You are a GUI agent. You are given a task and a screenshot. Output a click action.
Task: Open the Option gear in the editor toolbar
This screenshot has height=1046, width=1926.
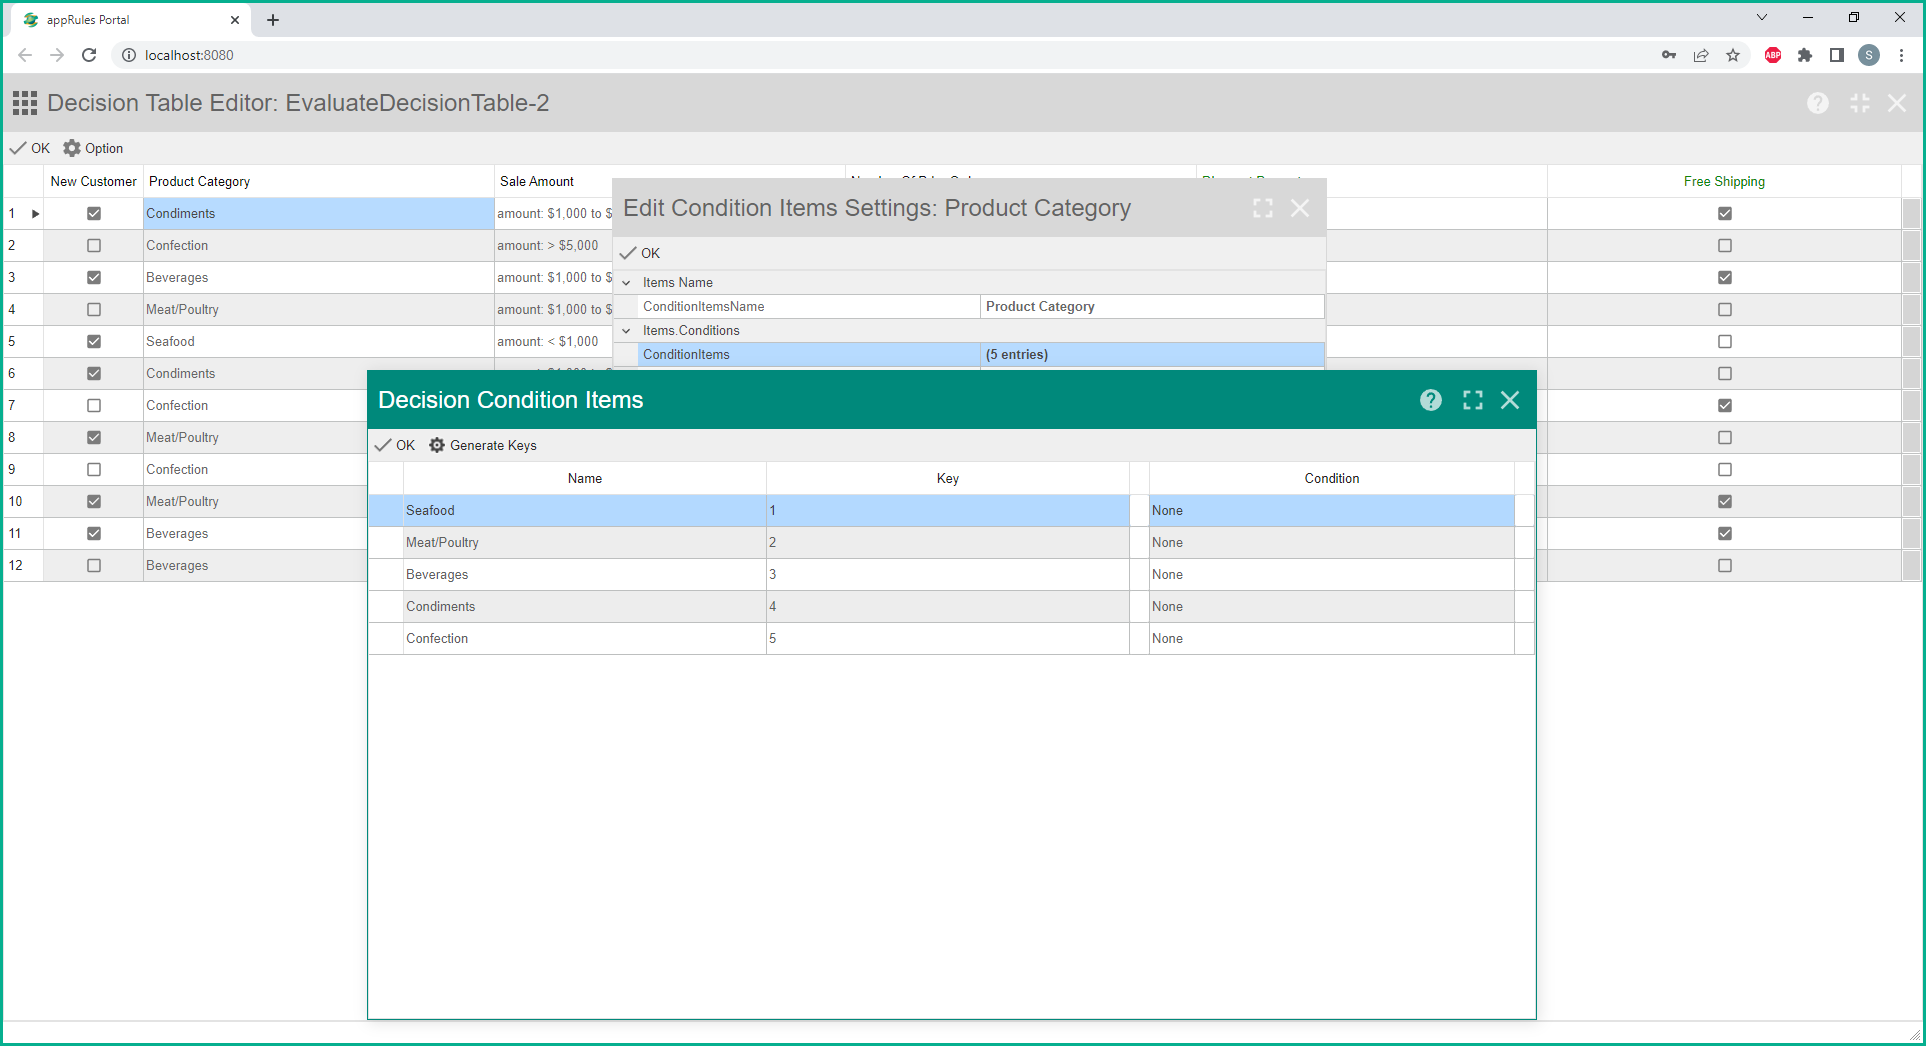pyautogui.click(x=93, y=148)
